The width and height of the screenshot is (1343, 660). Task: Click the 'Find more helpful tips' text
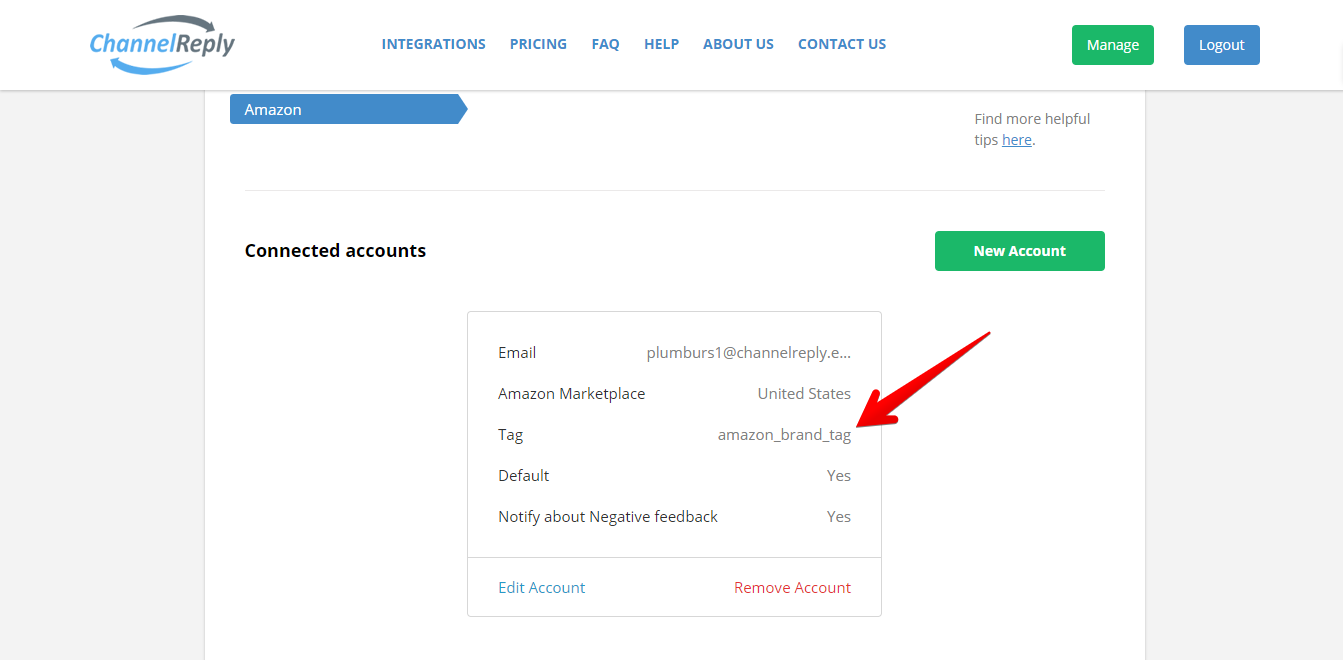tap(1032, 129)
